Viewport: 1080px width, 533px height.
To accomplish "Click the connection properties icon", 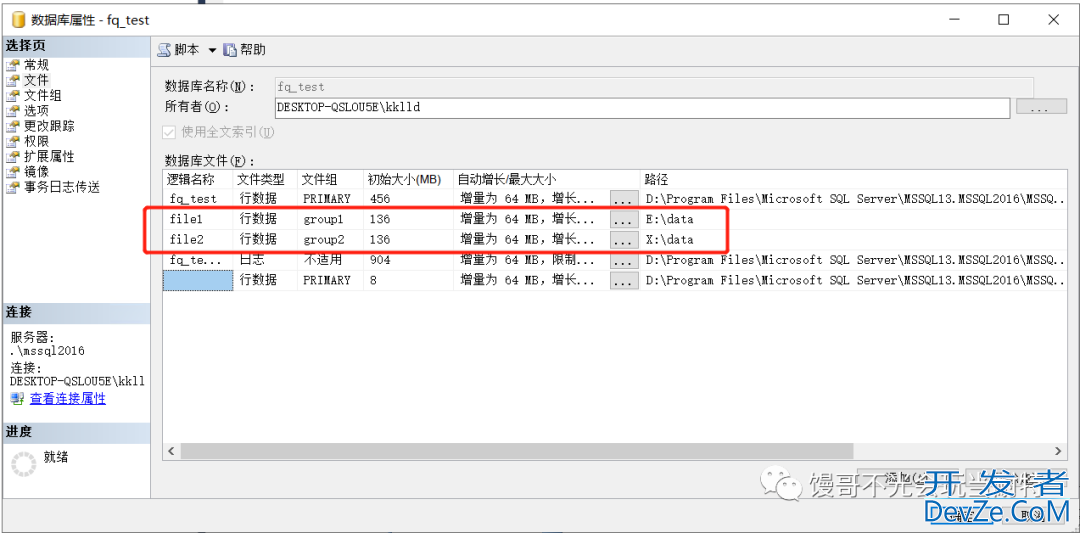I will [x=17, y=398].
